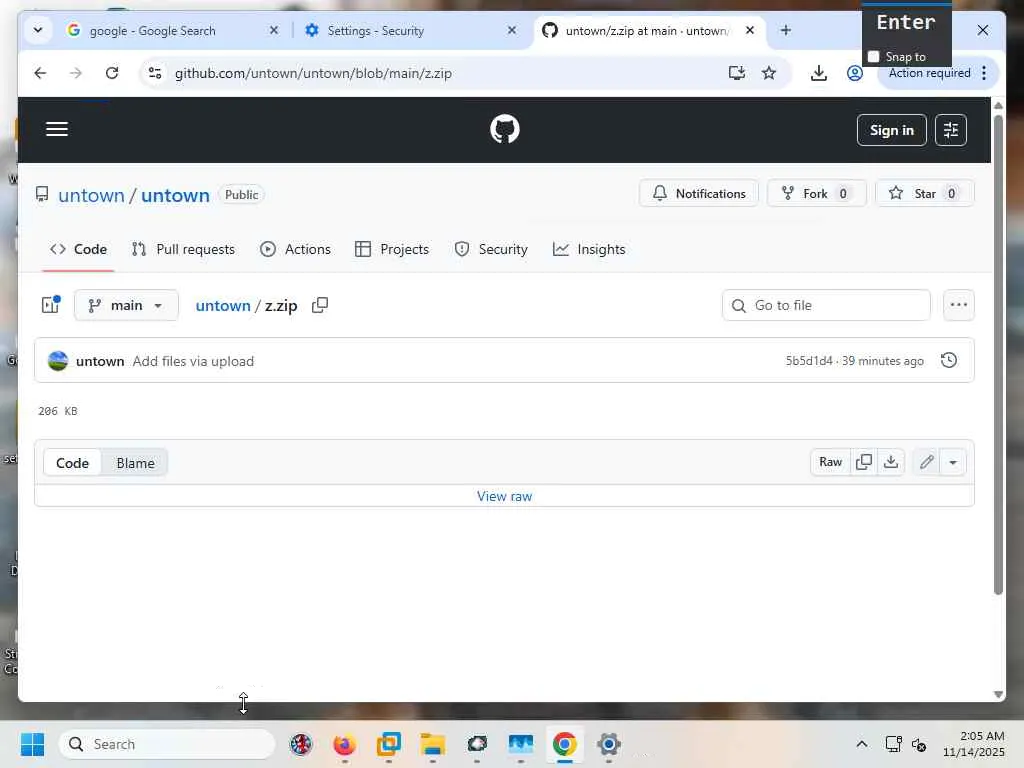Open Firefox from the taskbar
The width and height of the screenshot is (1024, 768).
[344, 744]
